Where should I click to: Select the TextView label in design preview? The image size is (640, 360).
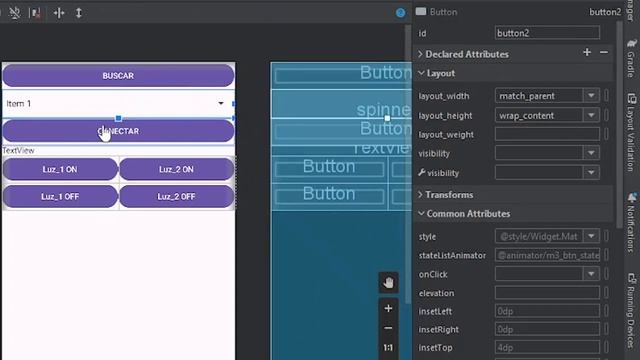pyautogui.click(x=18, y=151)
